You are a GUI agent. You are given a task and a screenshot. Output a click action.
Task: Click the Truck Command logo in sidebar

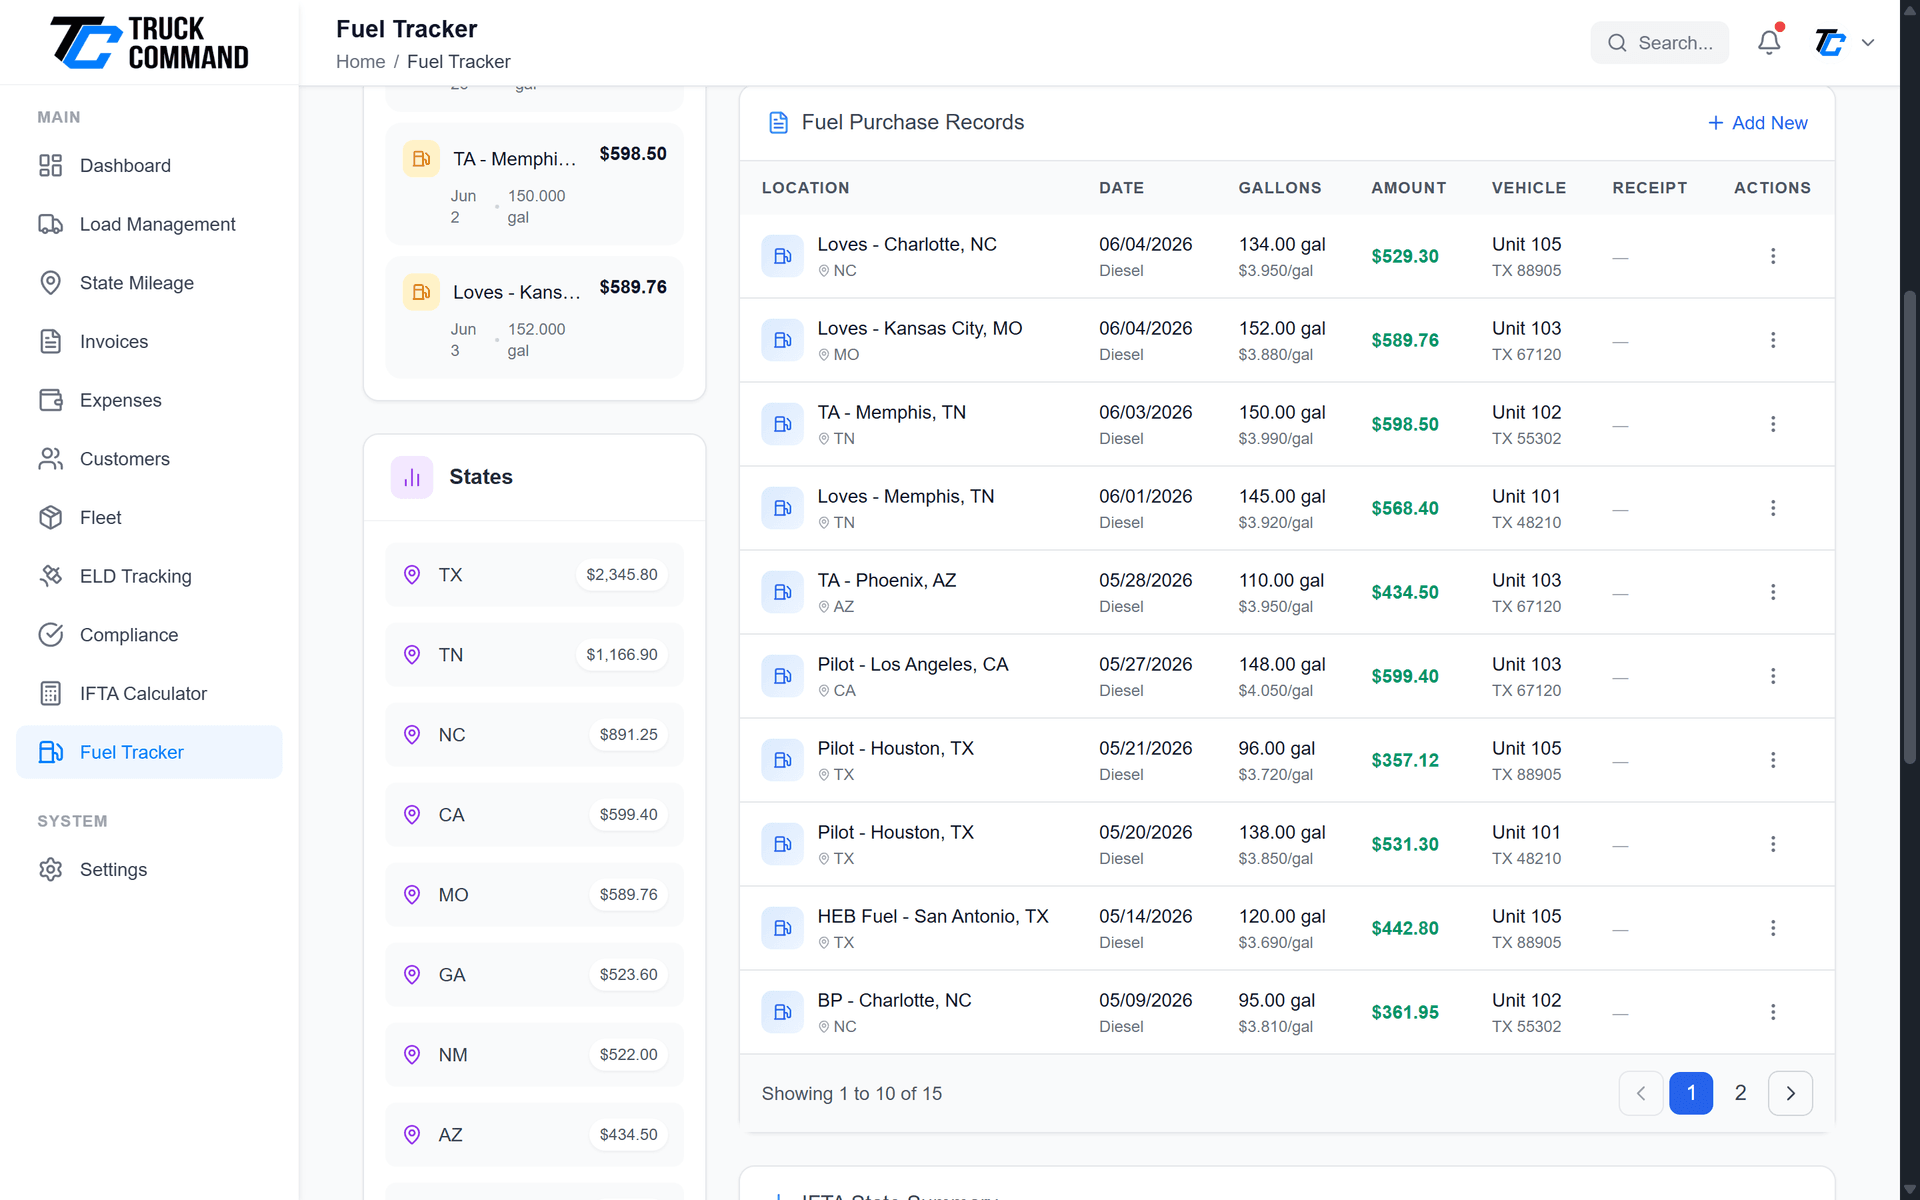click(149, 43)
